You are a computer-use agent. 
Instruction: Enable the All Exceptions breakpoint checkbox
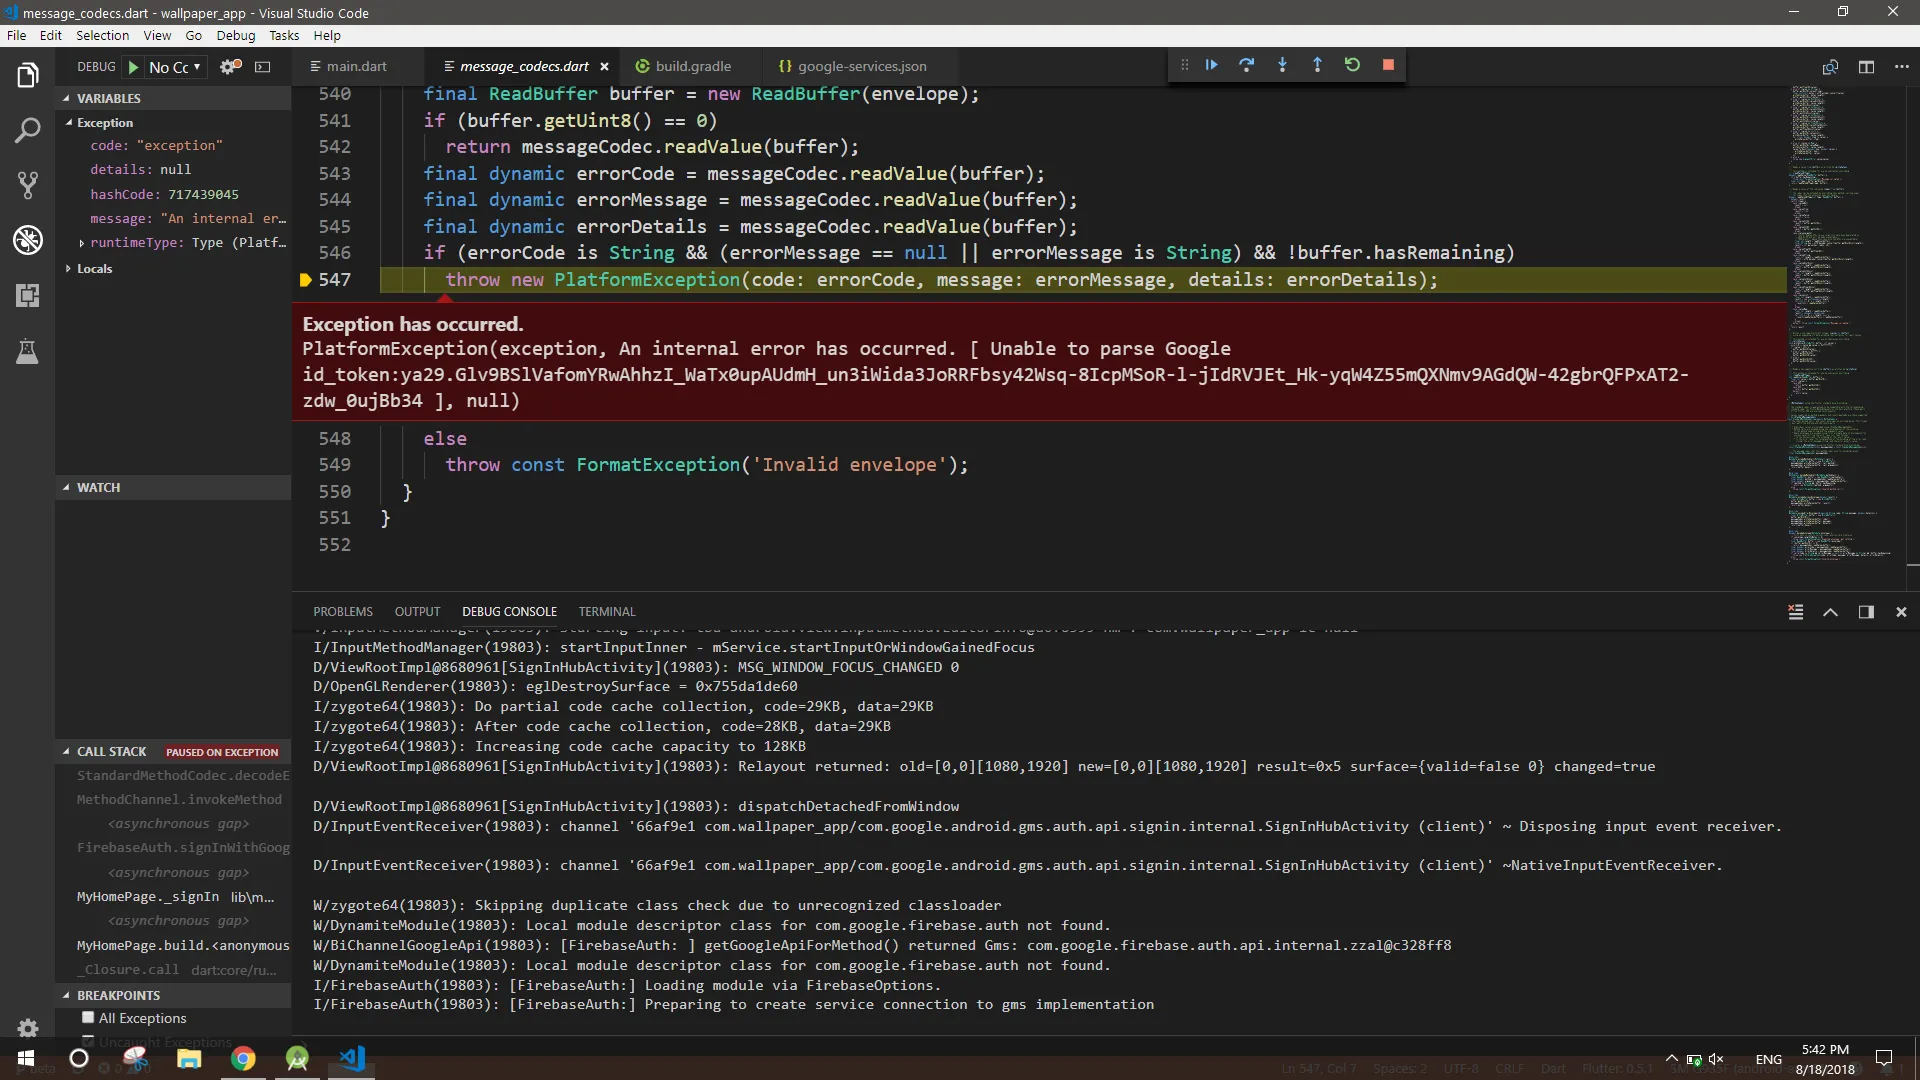click(x=88, y=1018)
